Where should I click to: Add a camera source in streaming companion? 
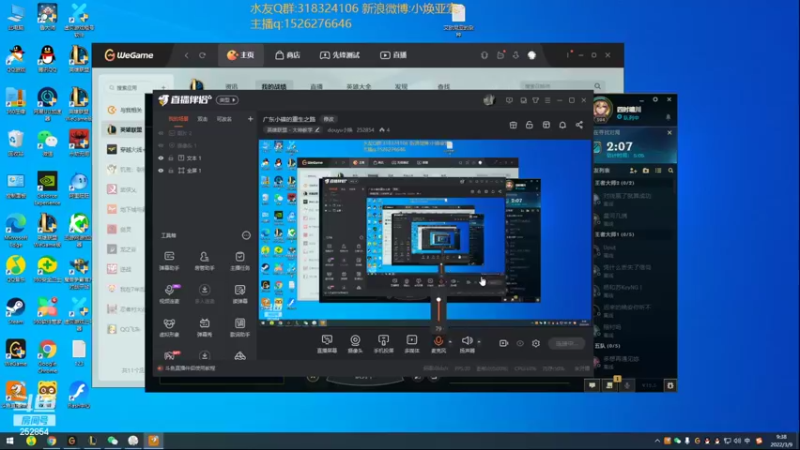coord(355,340)
